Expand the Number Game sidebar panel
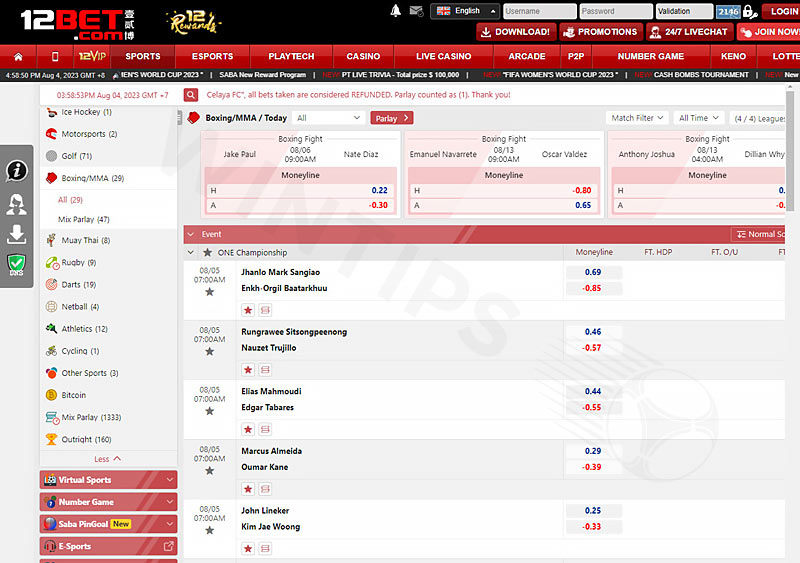The width and height of the screenshot is (800, 563). 109,502
